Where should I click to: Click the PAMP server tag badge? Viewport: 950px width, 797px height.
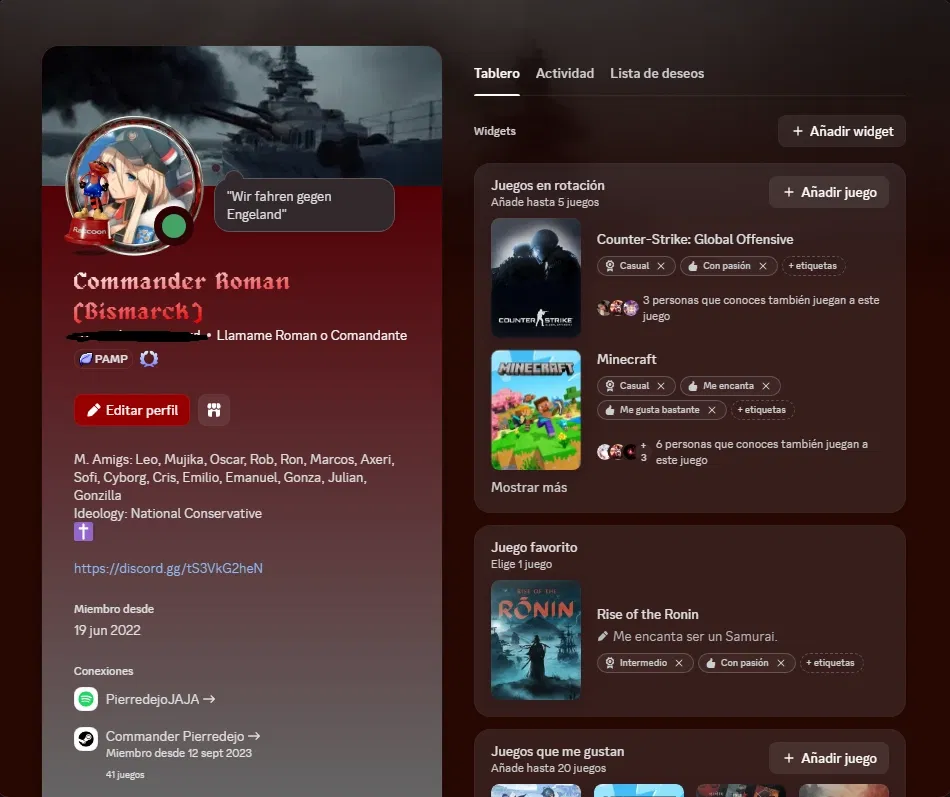[x=104, y=359]
